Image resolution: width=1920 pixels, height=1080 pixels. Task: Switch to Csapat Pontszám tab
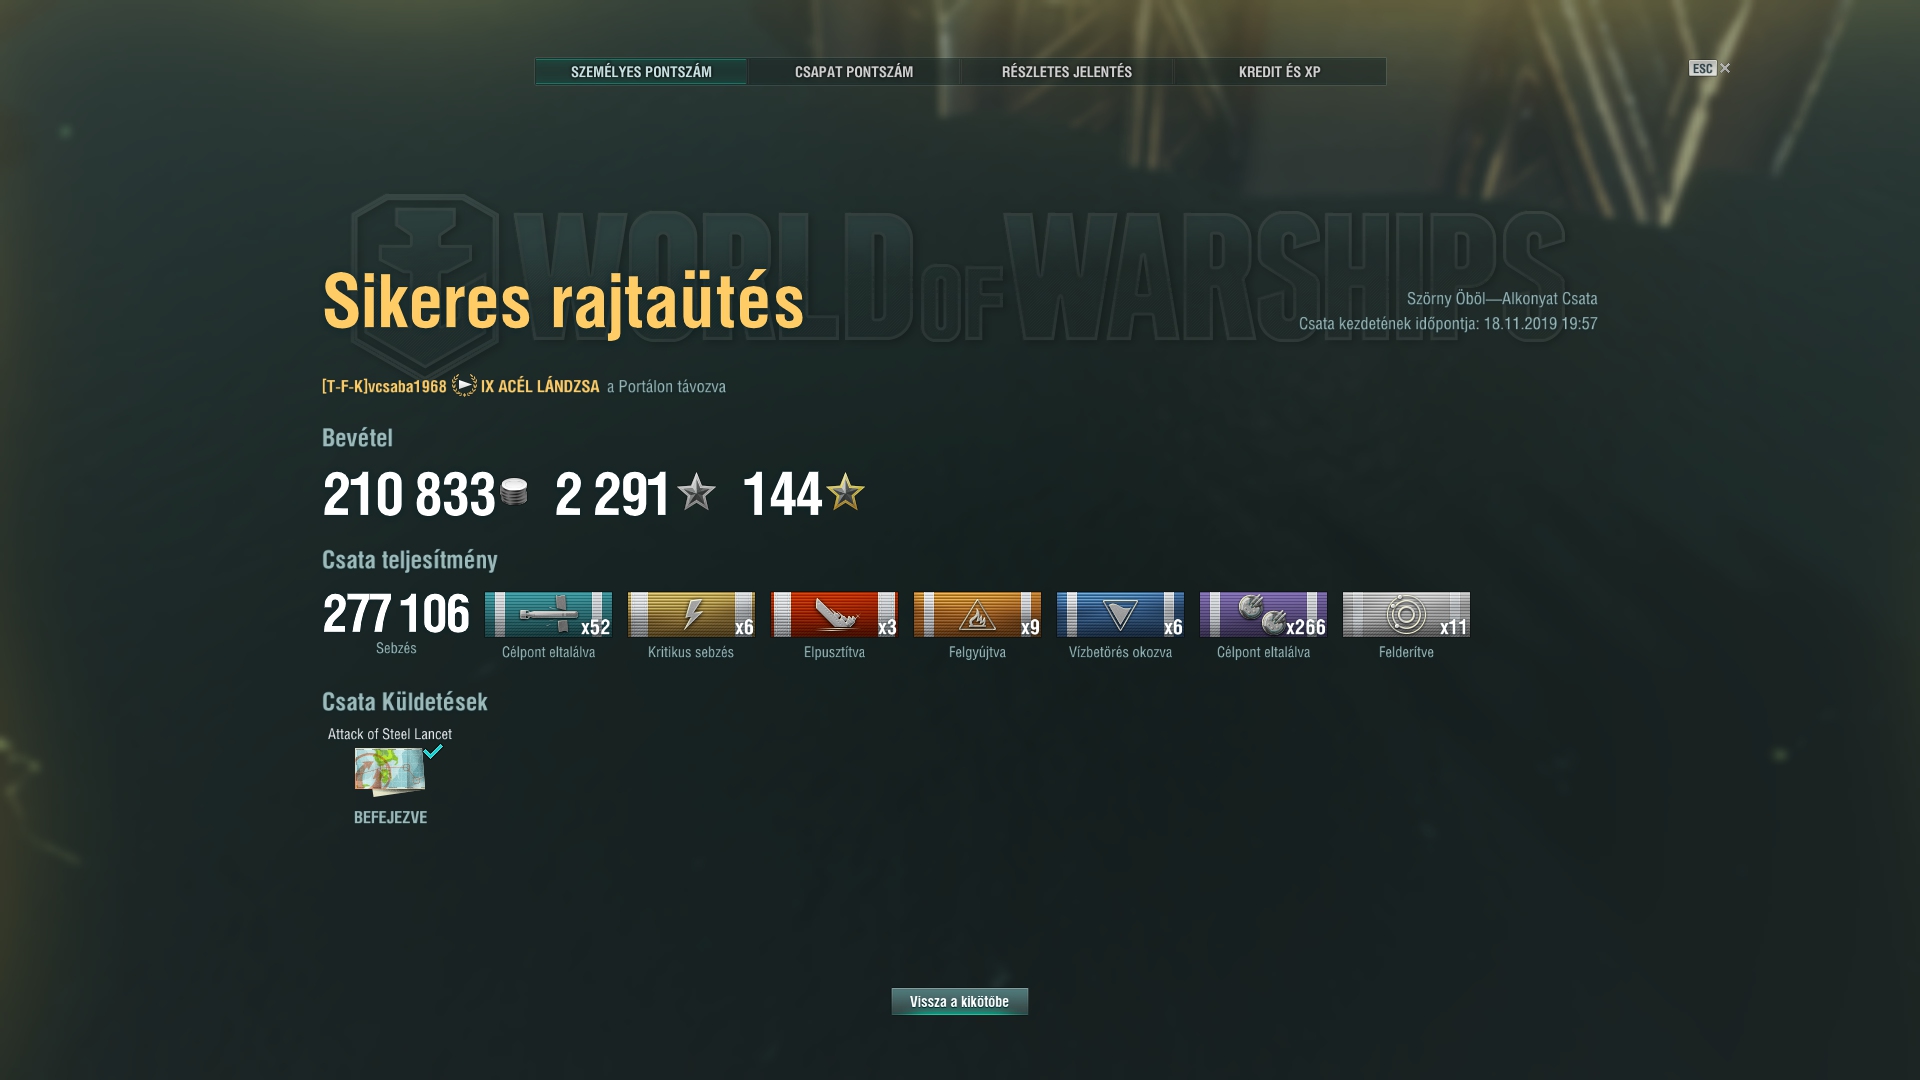pyautogui.click(x=854, y=71)
